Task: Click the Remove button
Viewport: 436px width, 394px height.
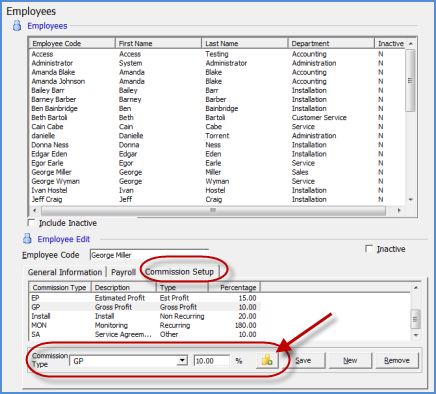Action: 397,360
